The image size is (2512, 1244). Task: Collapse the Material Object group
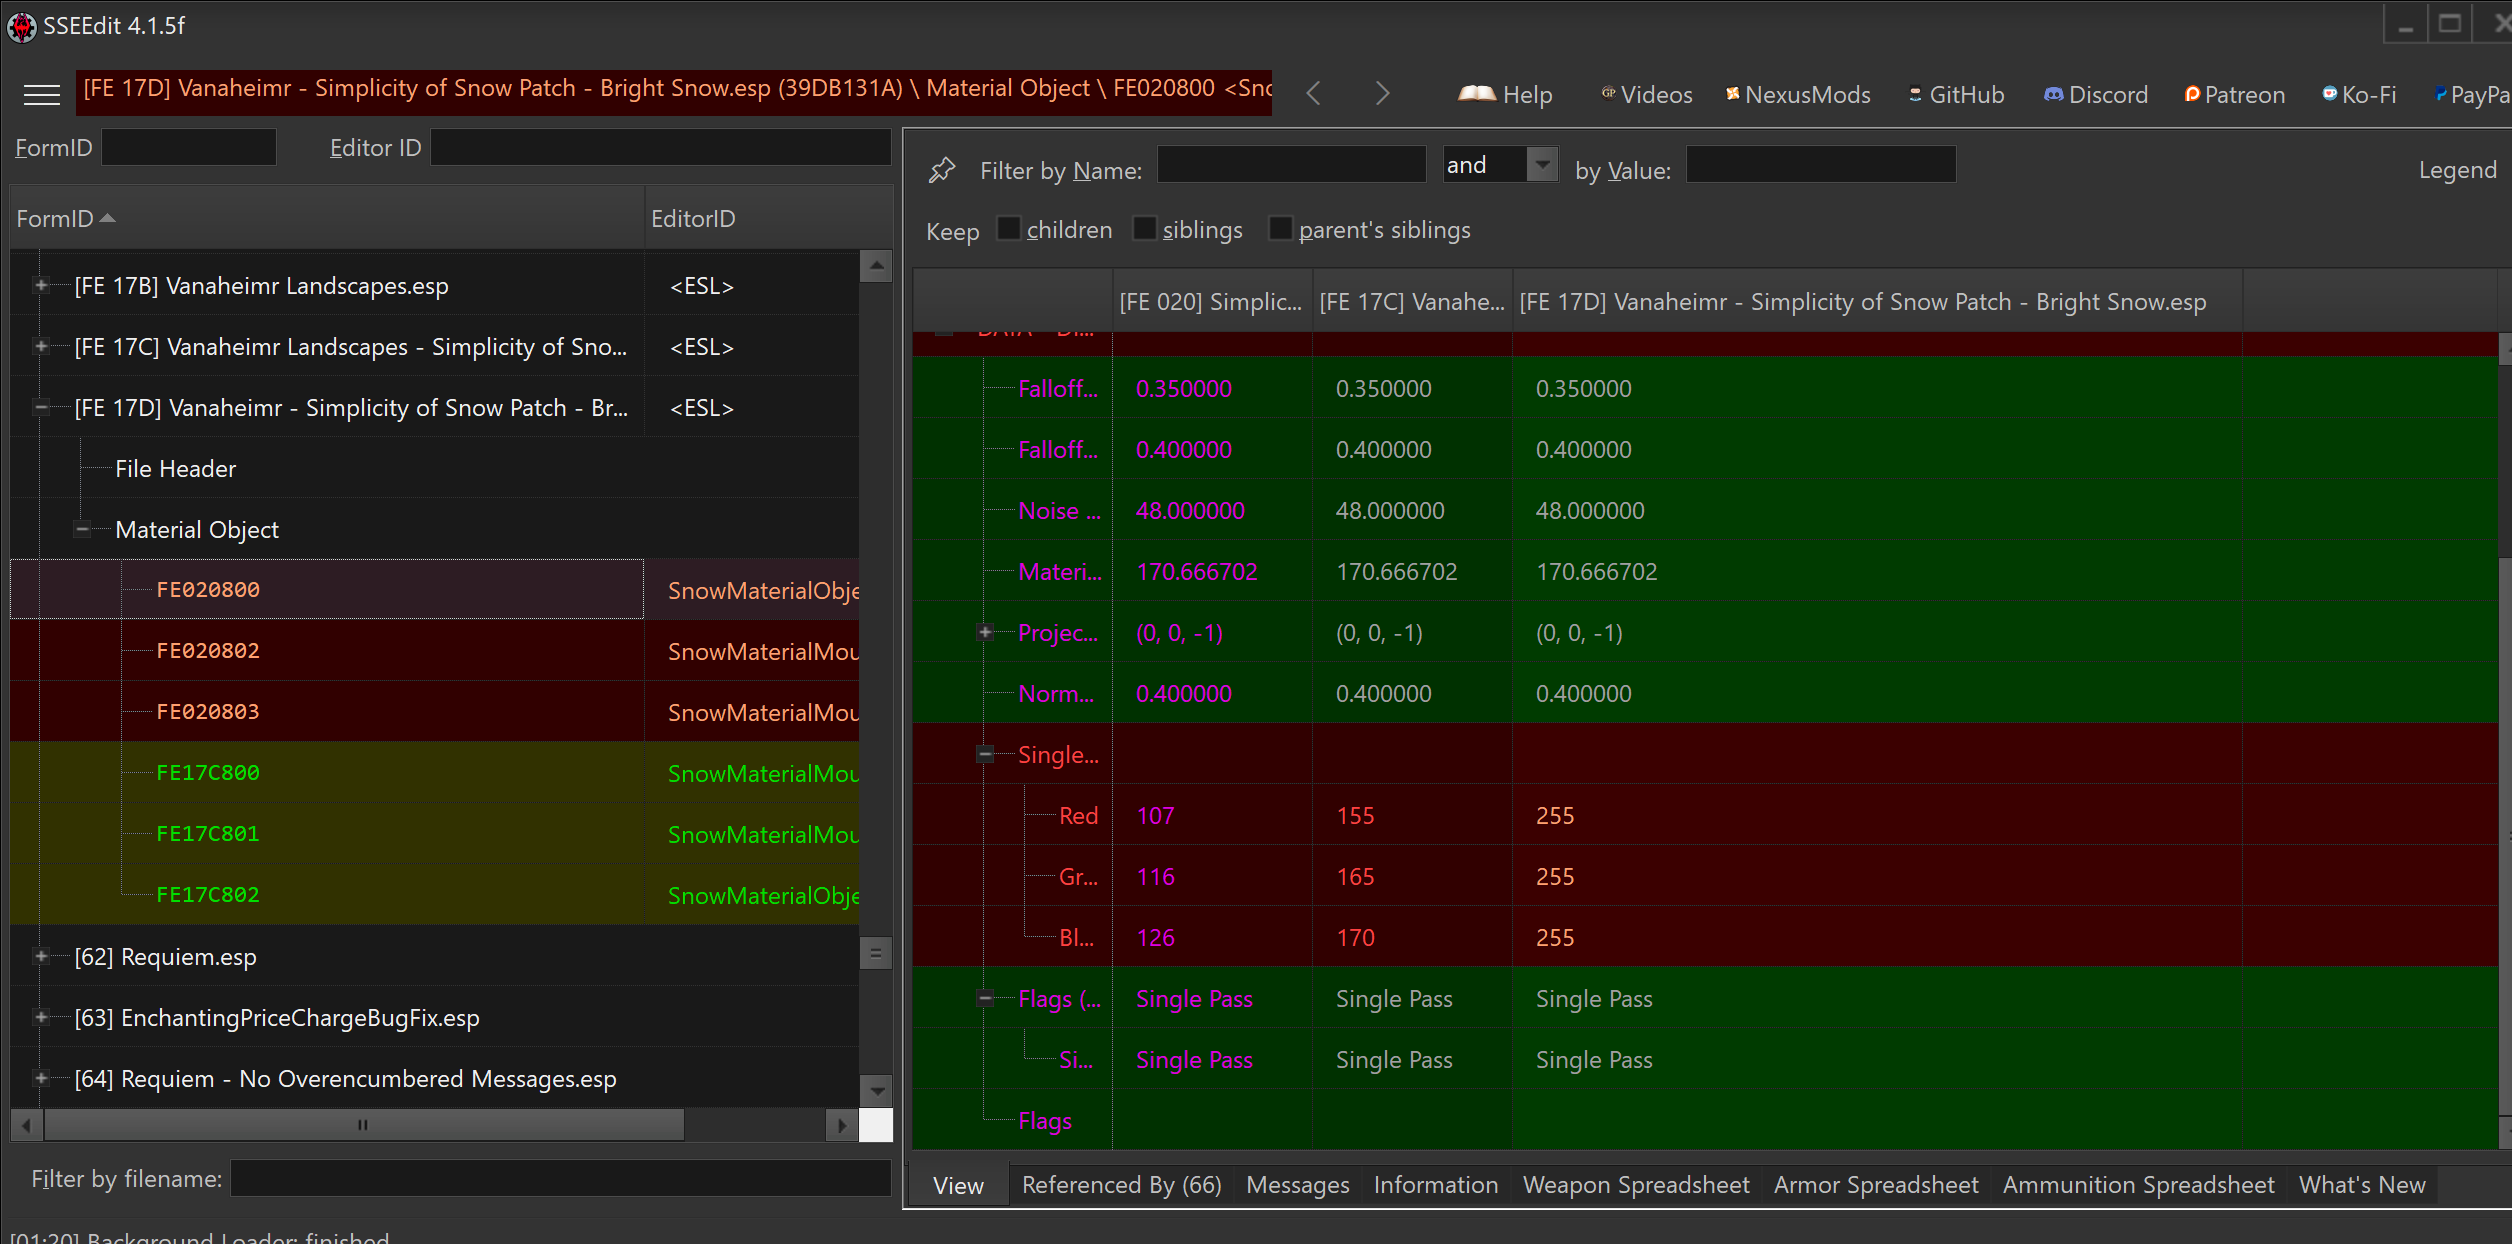[x=82, y=530]
